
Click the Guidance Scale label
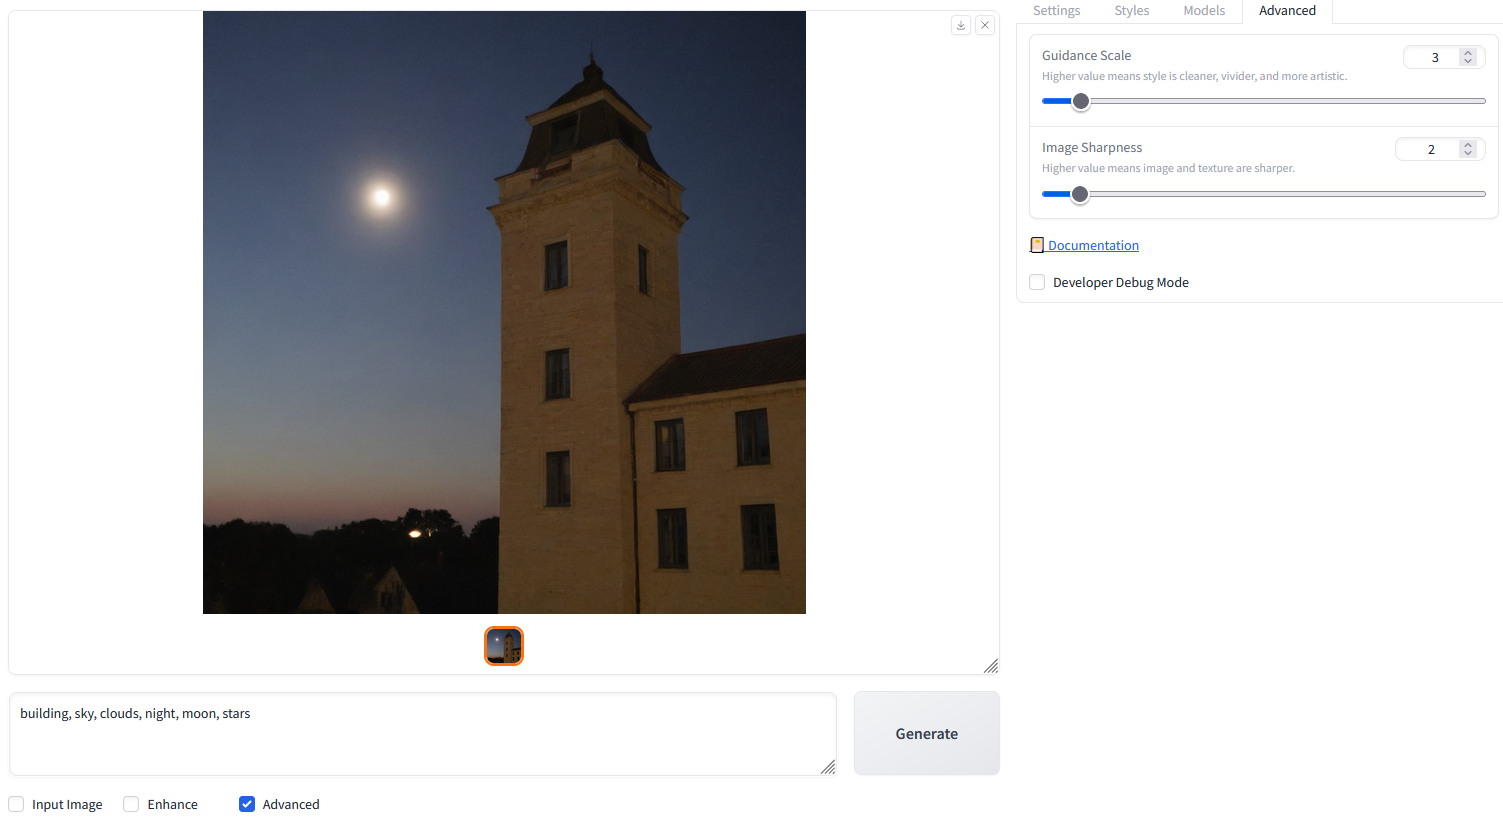[x=1086, y=55]
